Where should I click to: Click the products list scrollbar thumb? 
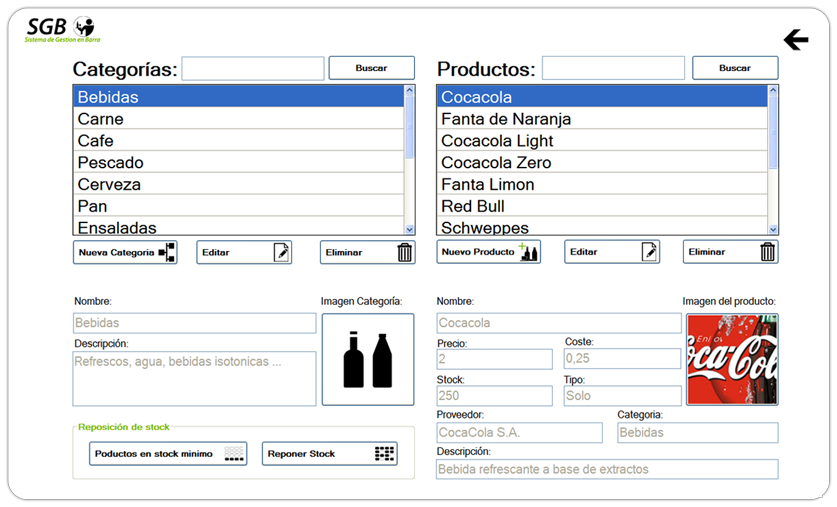(773, 132)
